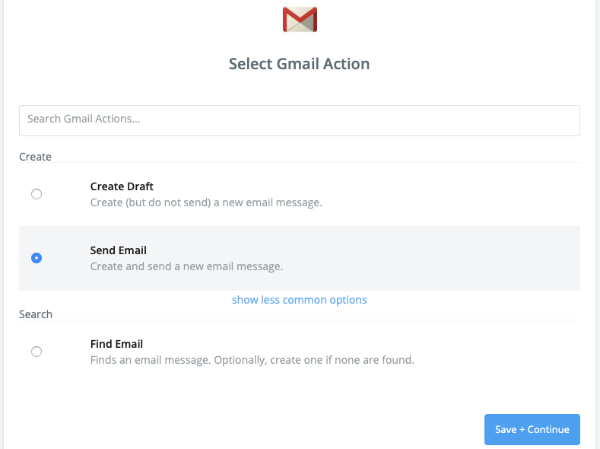Click empty right side of Find Email row

pyautogui.click(x=497, y=352)
